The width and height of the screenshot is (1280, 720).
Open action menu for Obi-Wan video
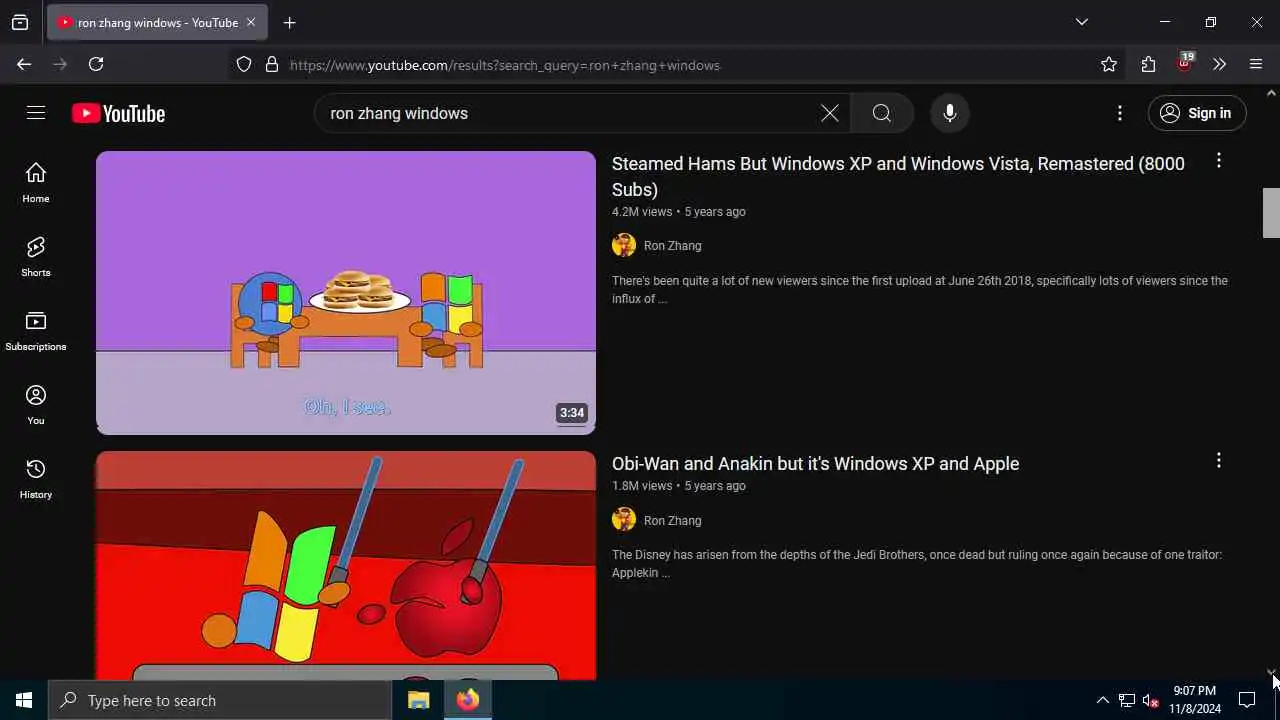click(x=1218, y=461)
